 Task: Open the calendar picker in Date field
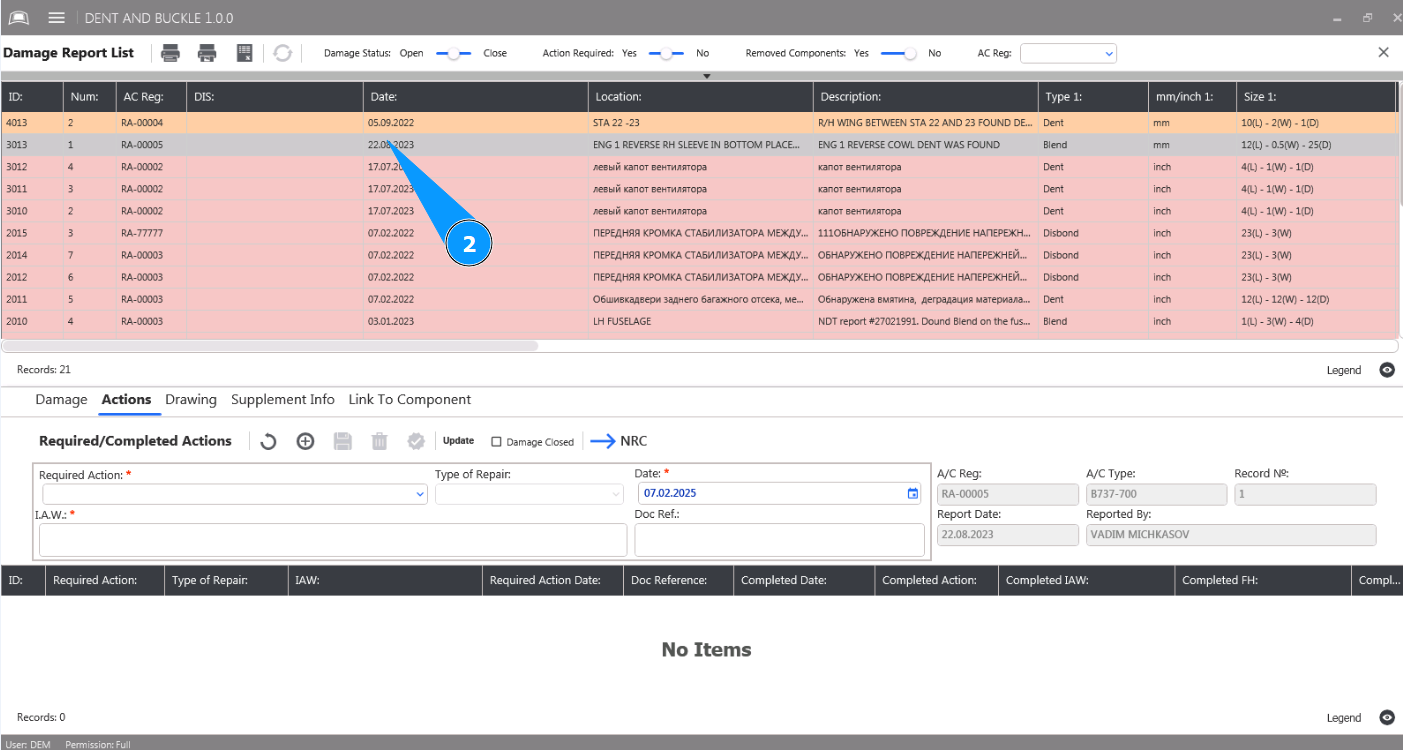912,493
